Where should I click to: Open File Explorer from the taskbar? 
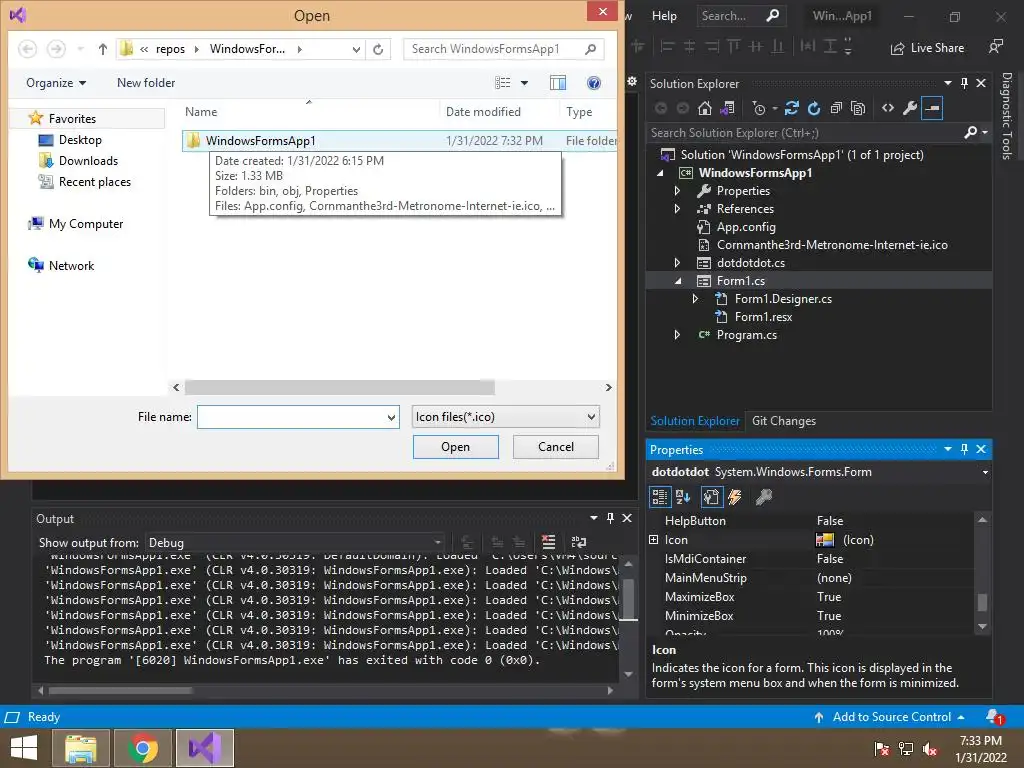[x=82, y=748]
